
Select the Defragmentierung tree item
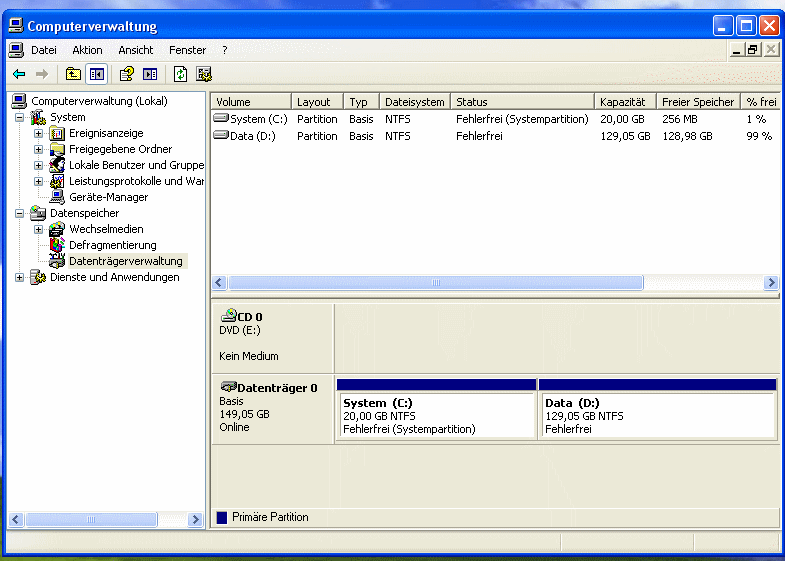113,245
